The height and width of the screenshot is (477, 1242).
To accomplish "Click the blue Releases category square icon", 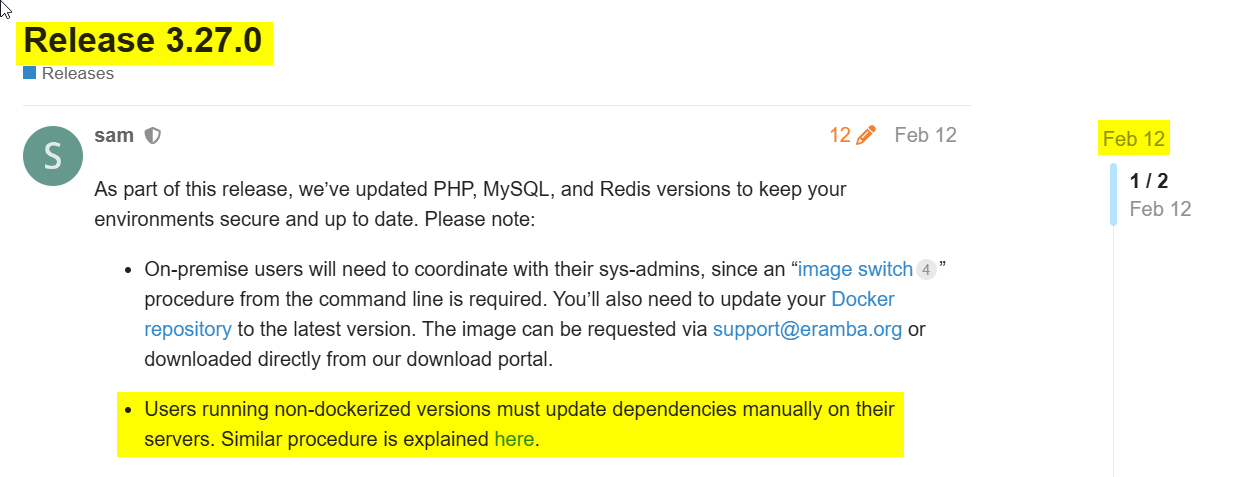I will tap(29, 73).
